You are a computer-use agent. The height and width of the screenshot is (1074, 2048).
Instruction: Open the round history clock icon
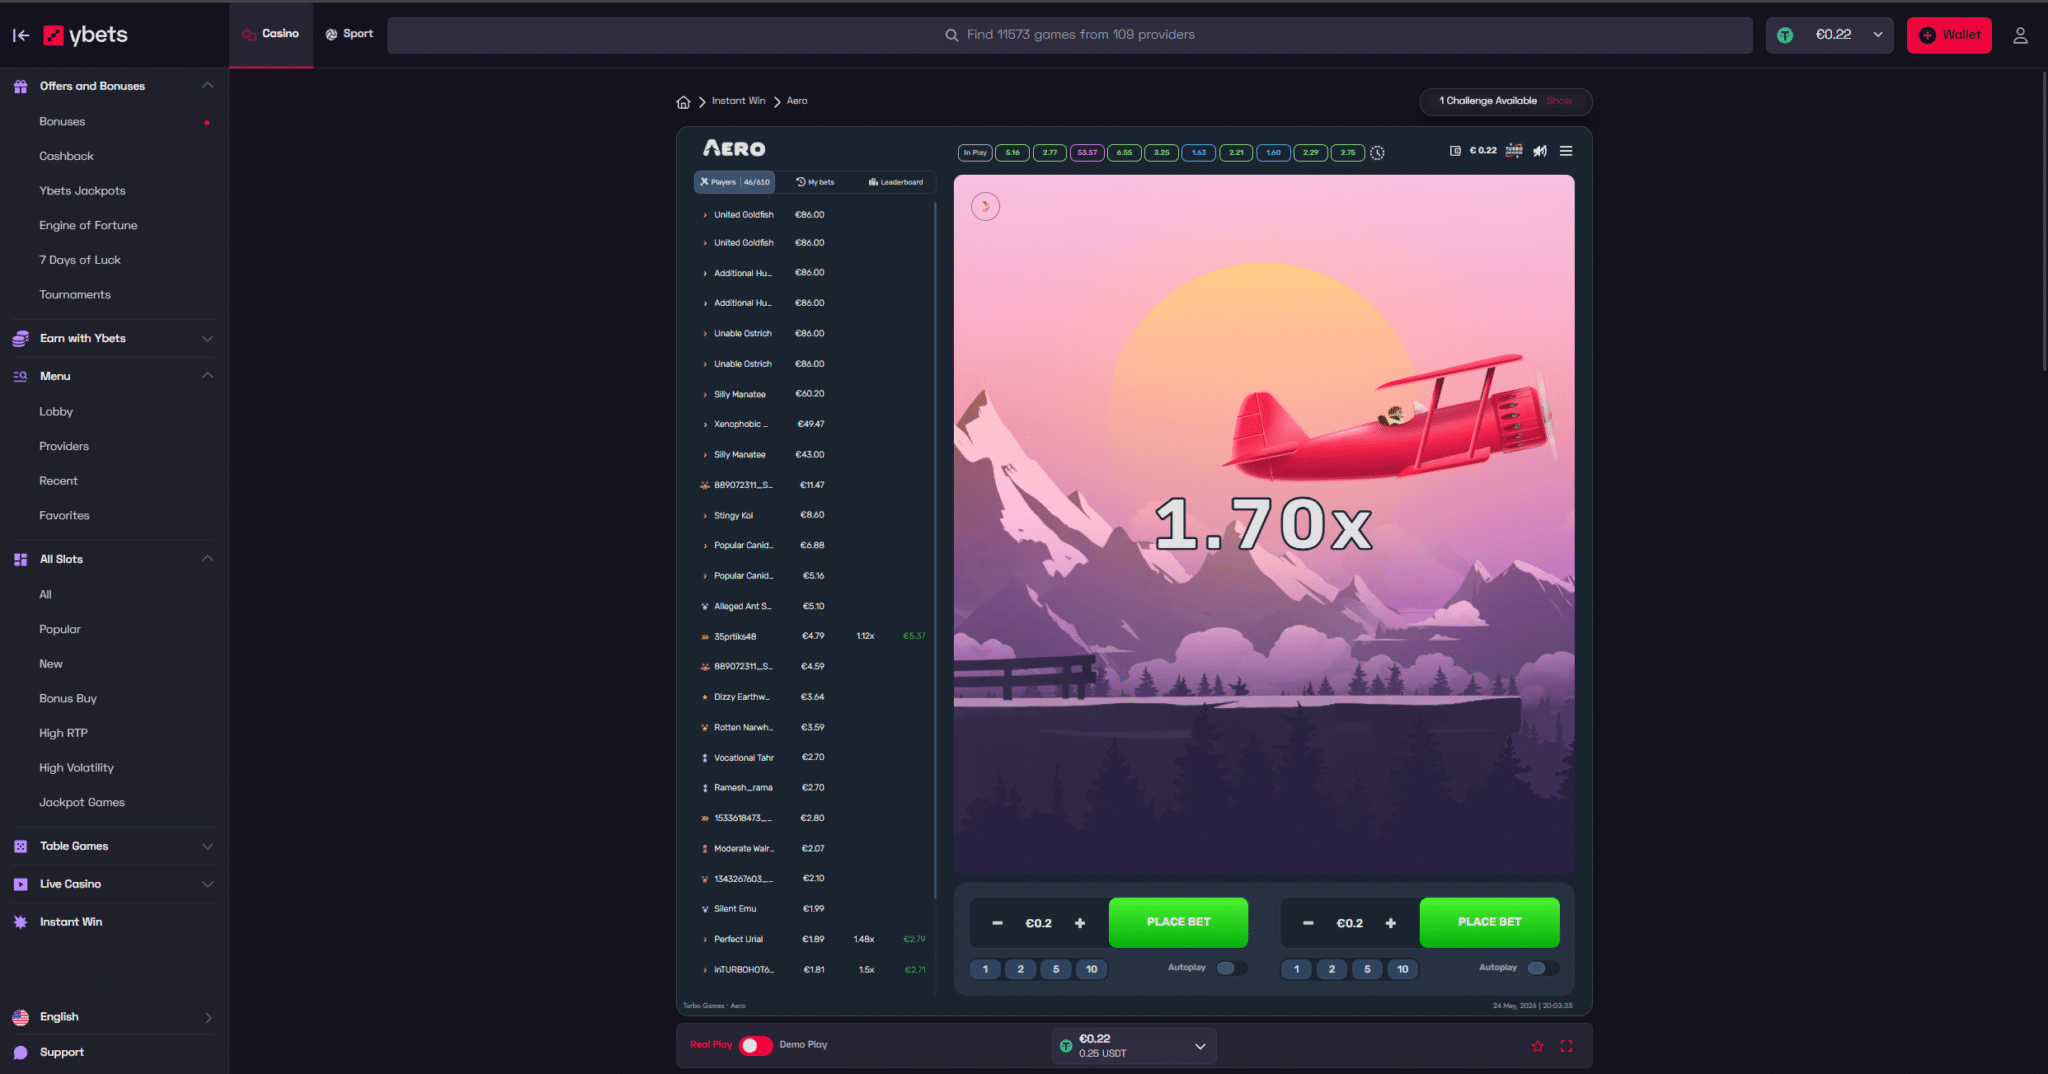[x=1377, y=153]
